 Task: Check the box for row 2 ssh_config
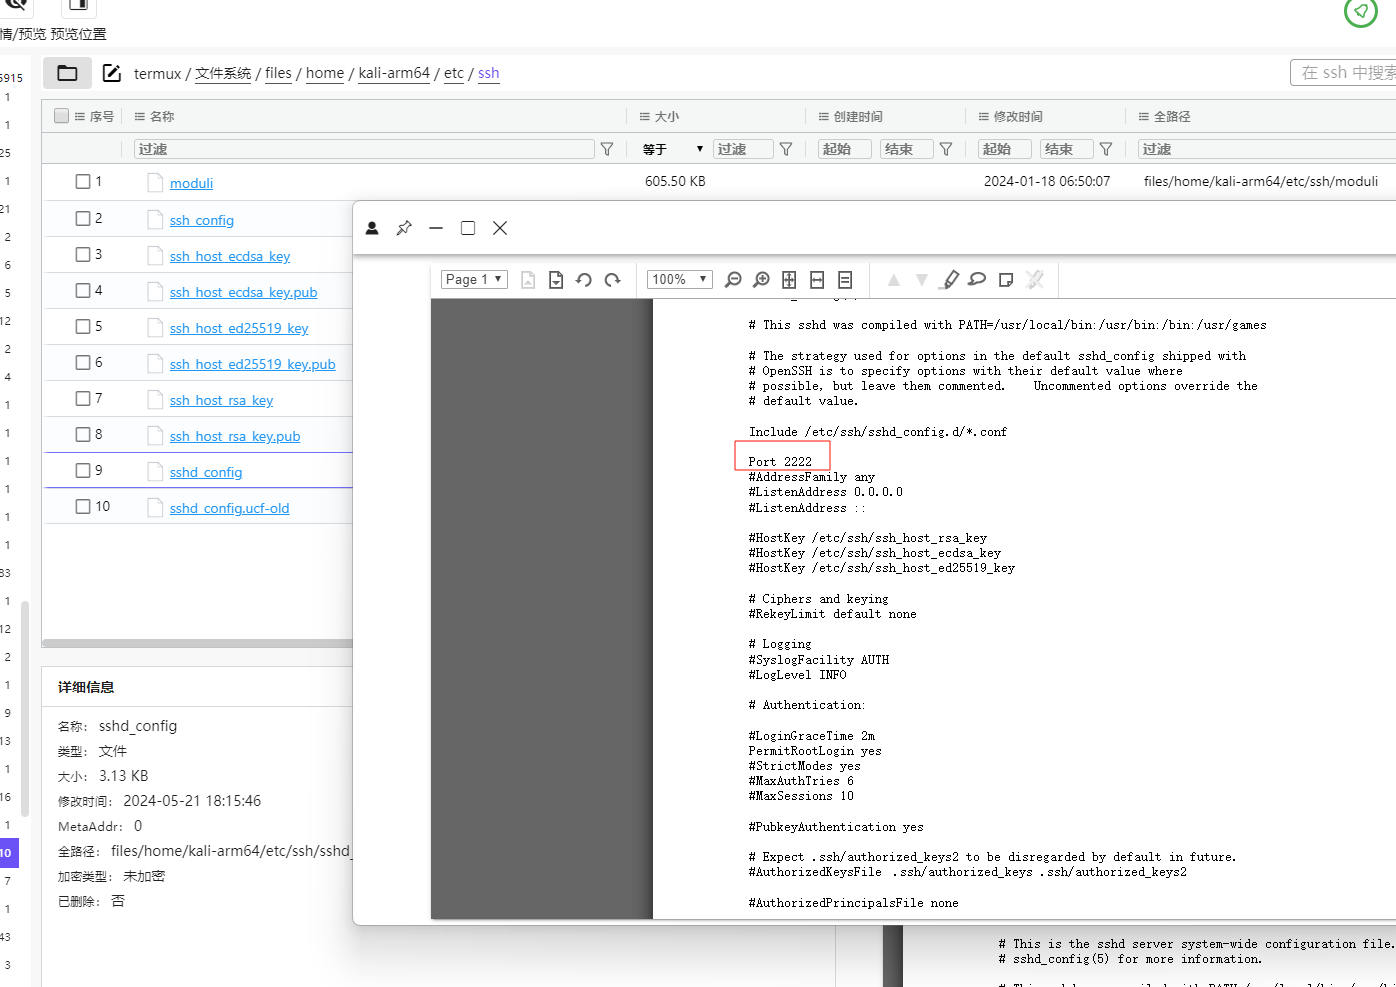click(83, 218)
